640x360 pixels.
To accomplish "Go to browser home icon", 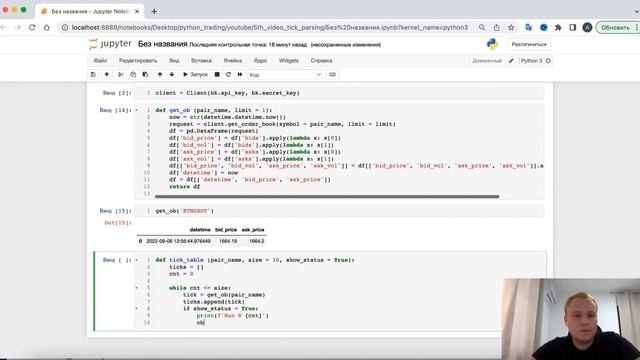I will click(47, 27).
